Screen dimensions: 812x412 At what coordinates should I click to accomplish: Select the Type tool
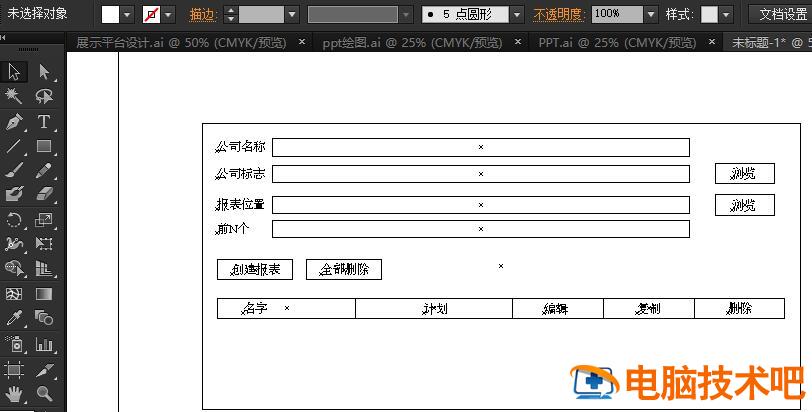click(x=44, y=121)
